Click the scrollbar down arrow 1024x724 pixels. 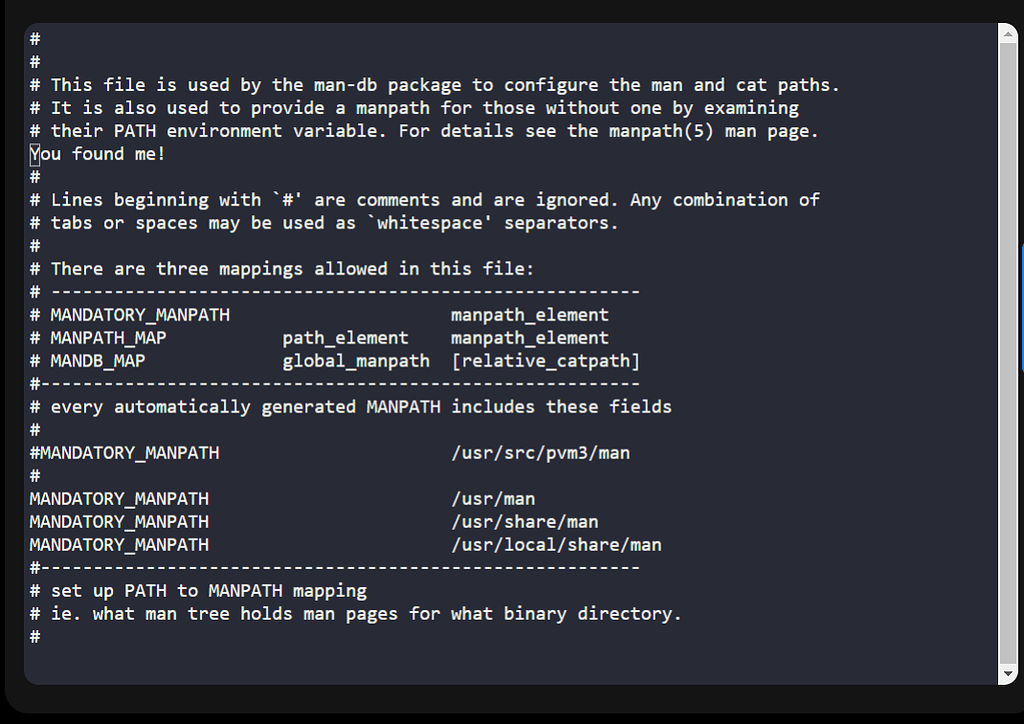pyautogui.click(x=1008, y=674)
